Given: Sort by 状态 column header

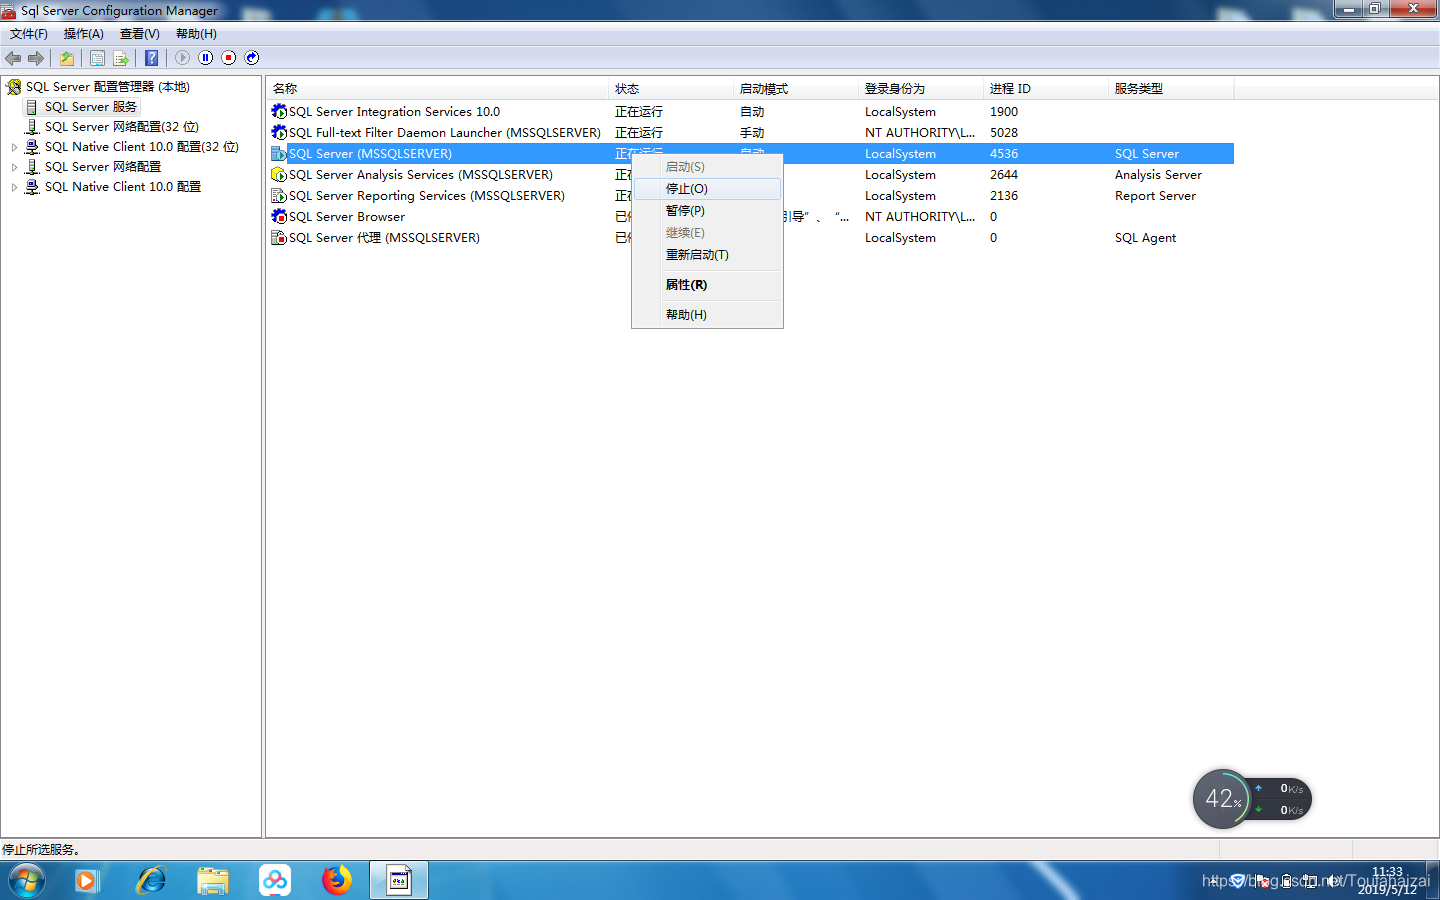Looking at the screenshot, I should click(671, 89).
